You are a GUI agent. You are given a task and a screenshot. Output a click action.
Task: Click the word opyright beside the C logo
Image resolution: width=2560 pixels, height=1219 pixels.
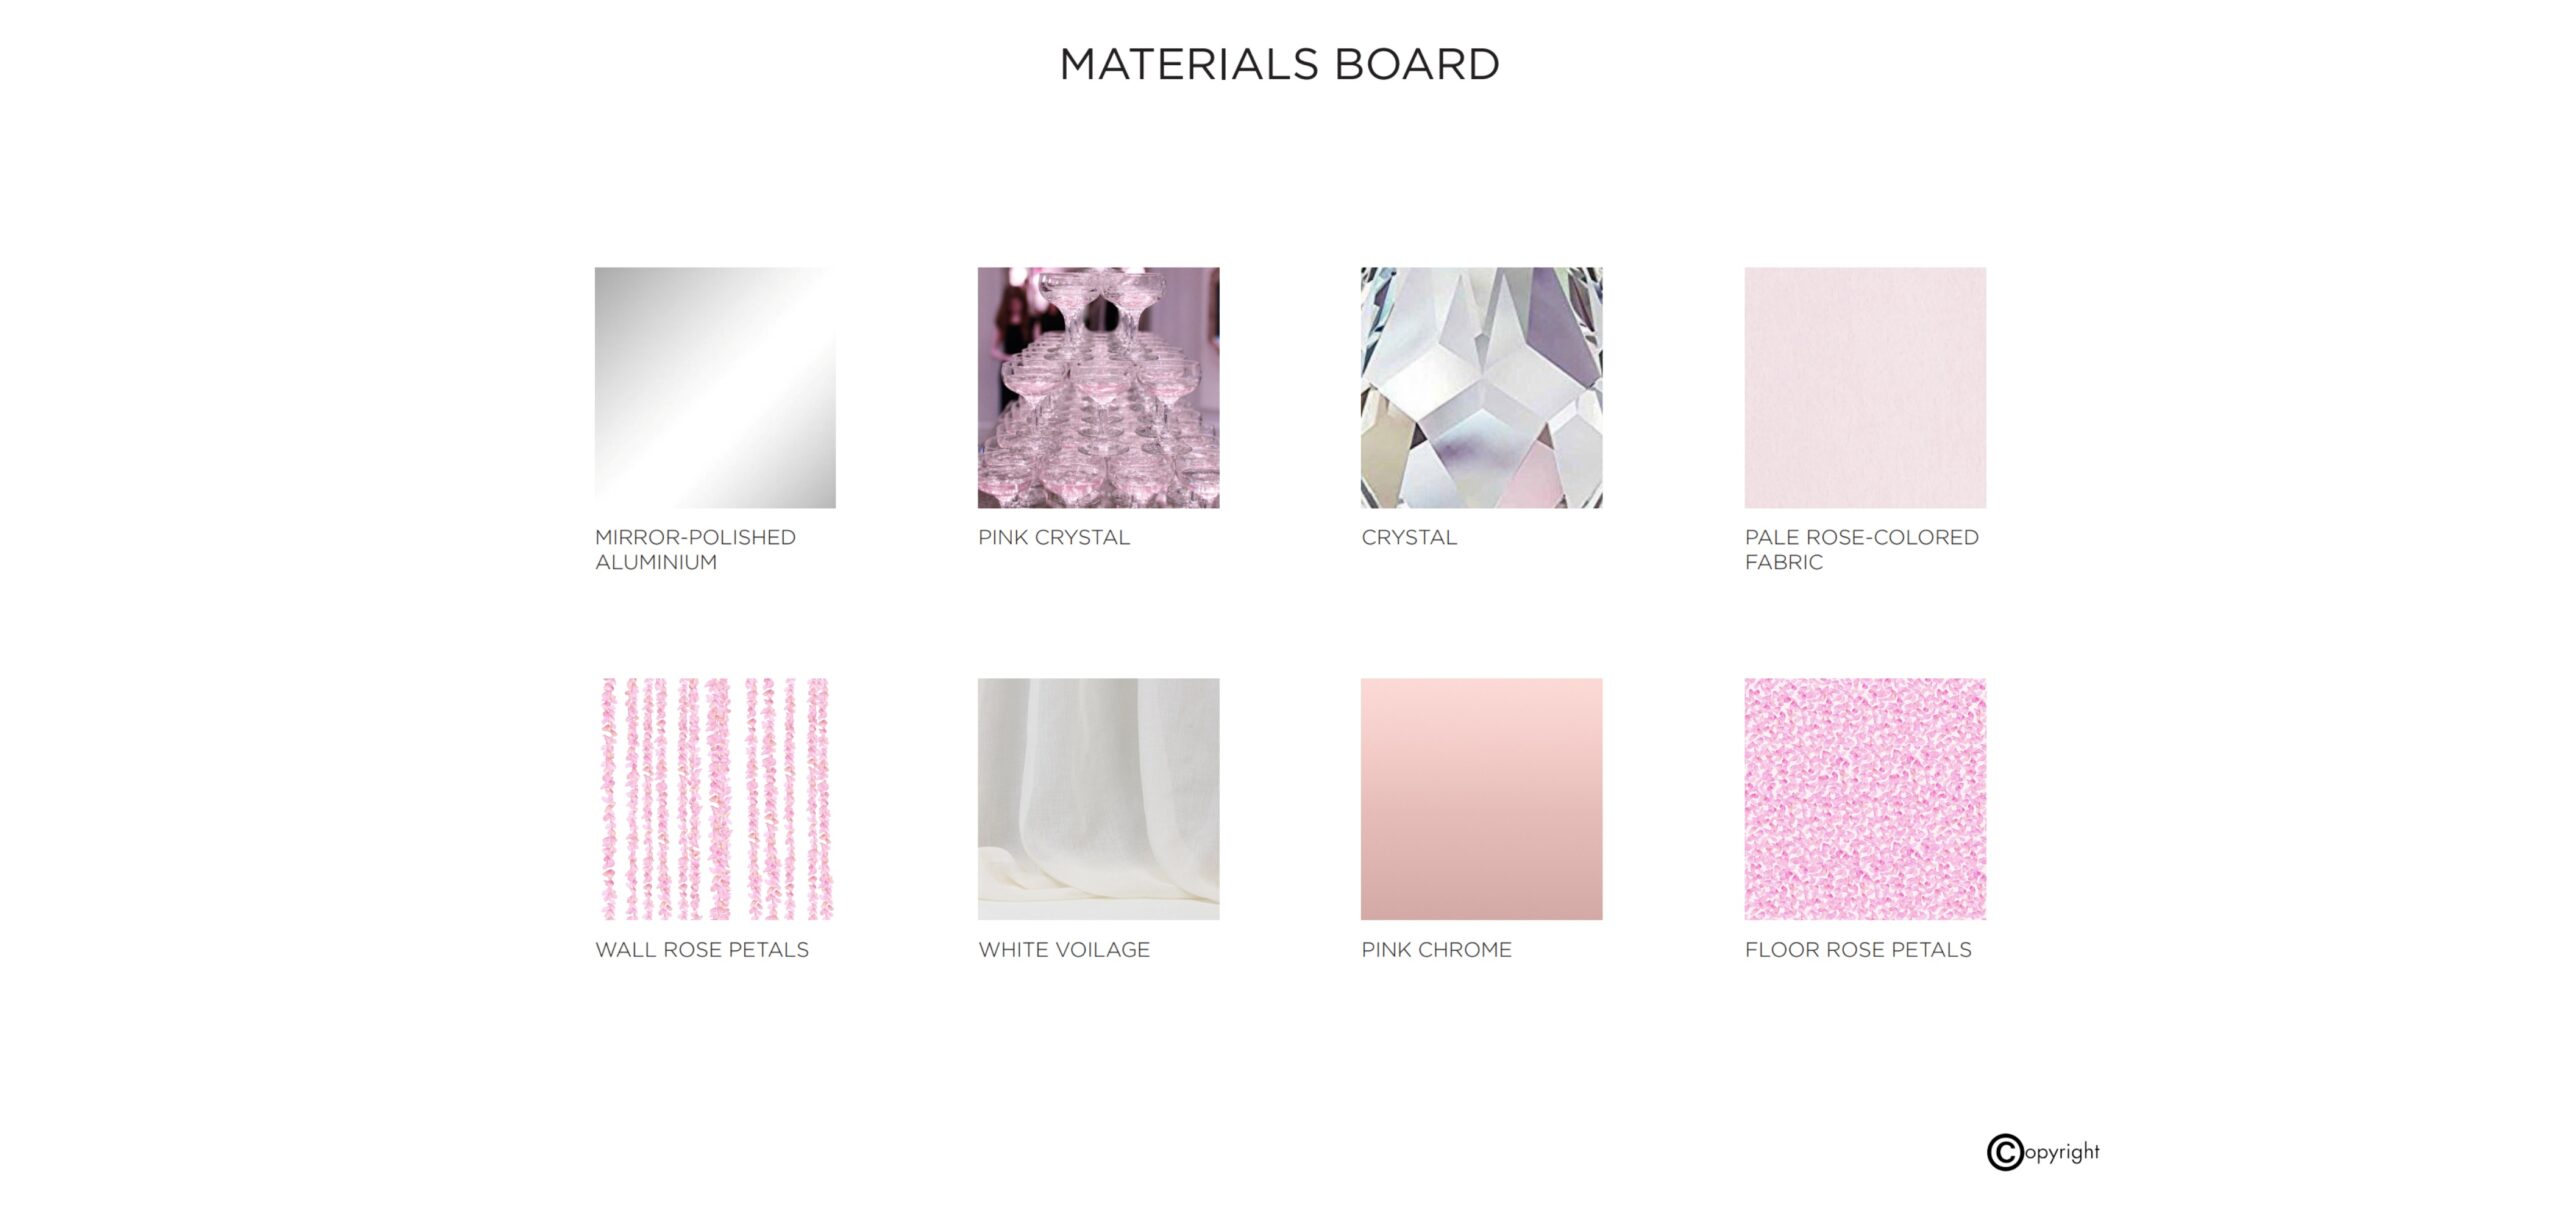pos(2062,1152)
